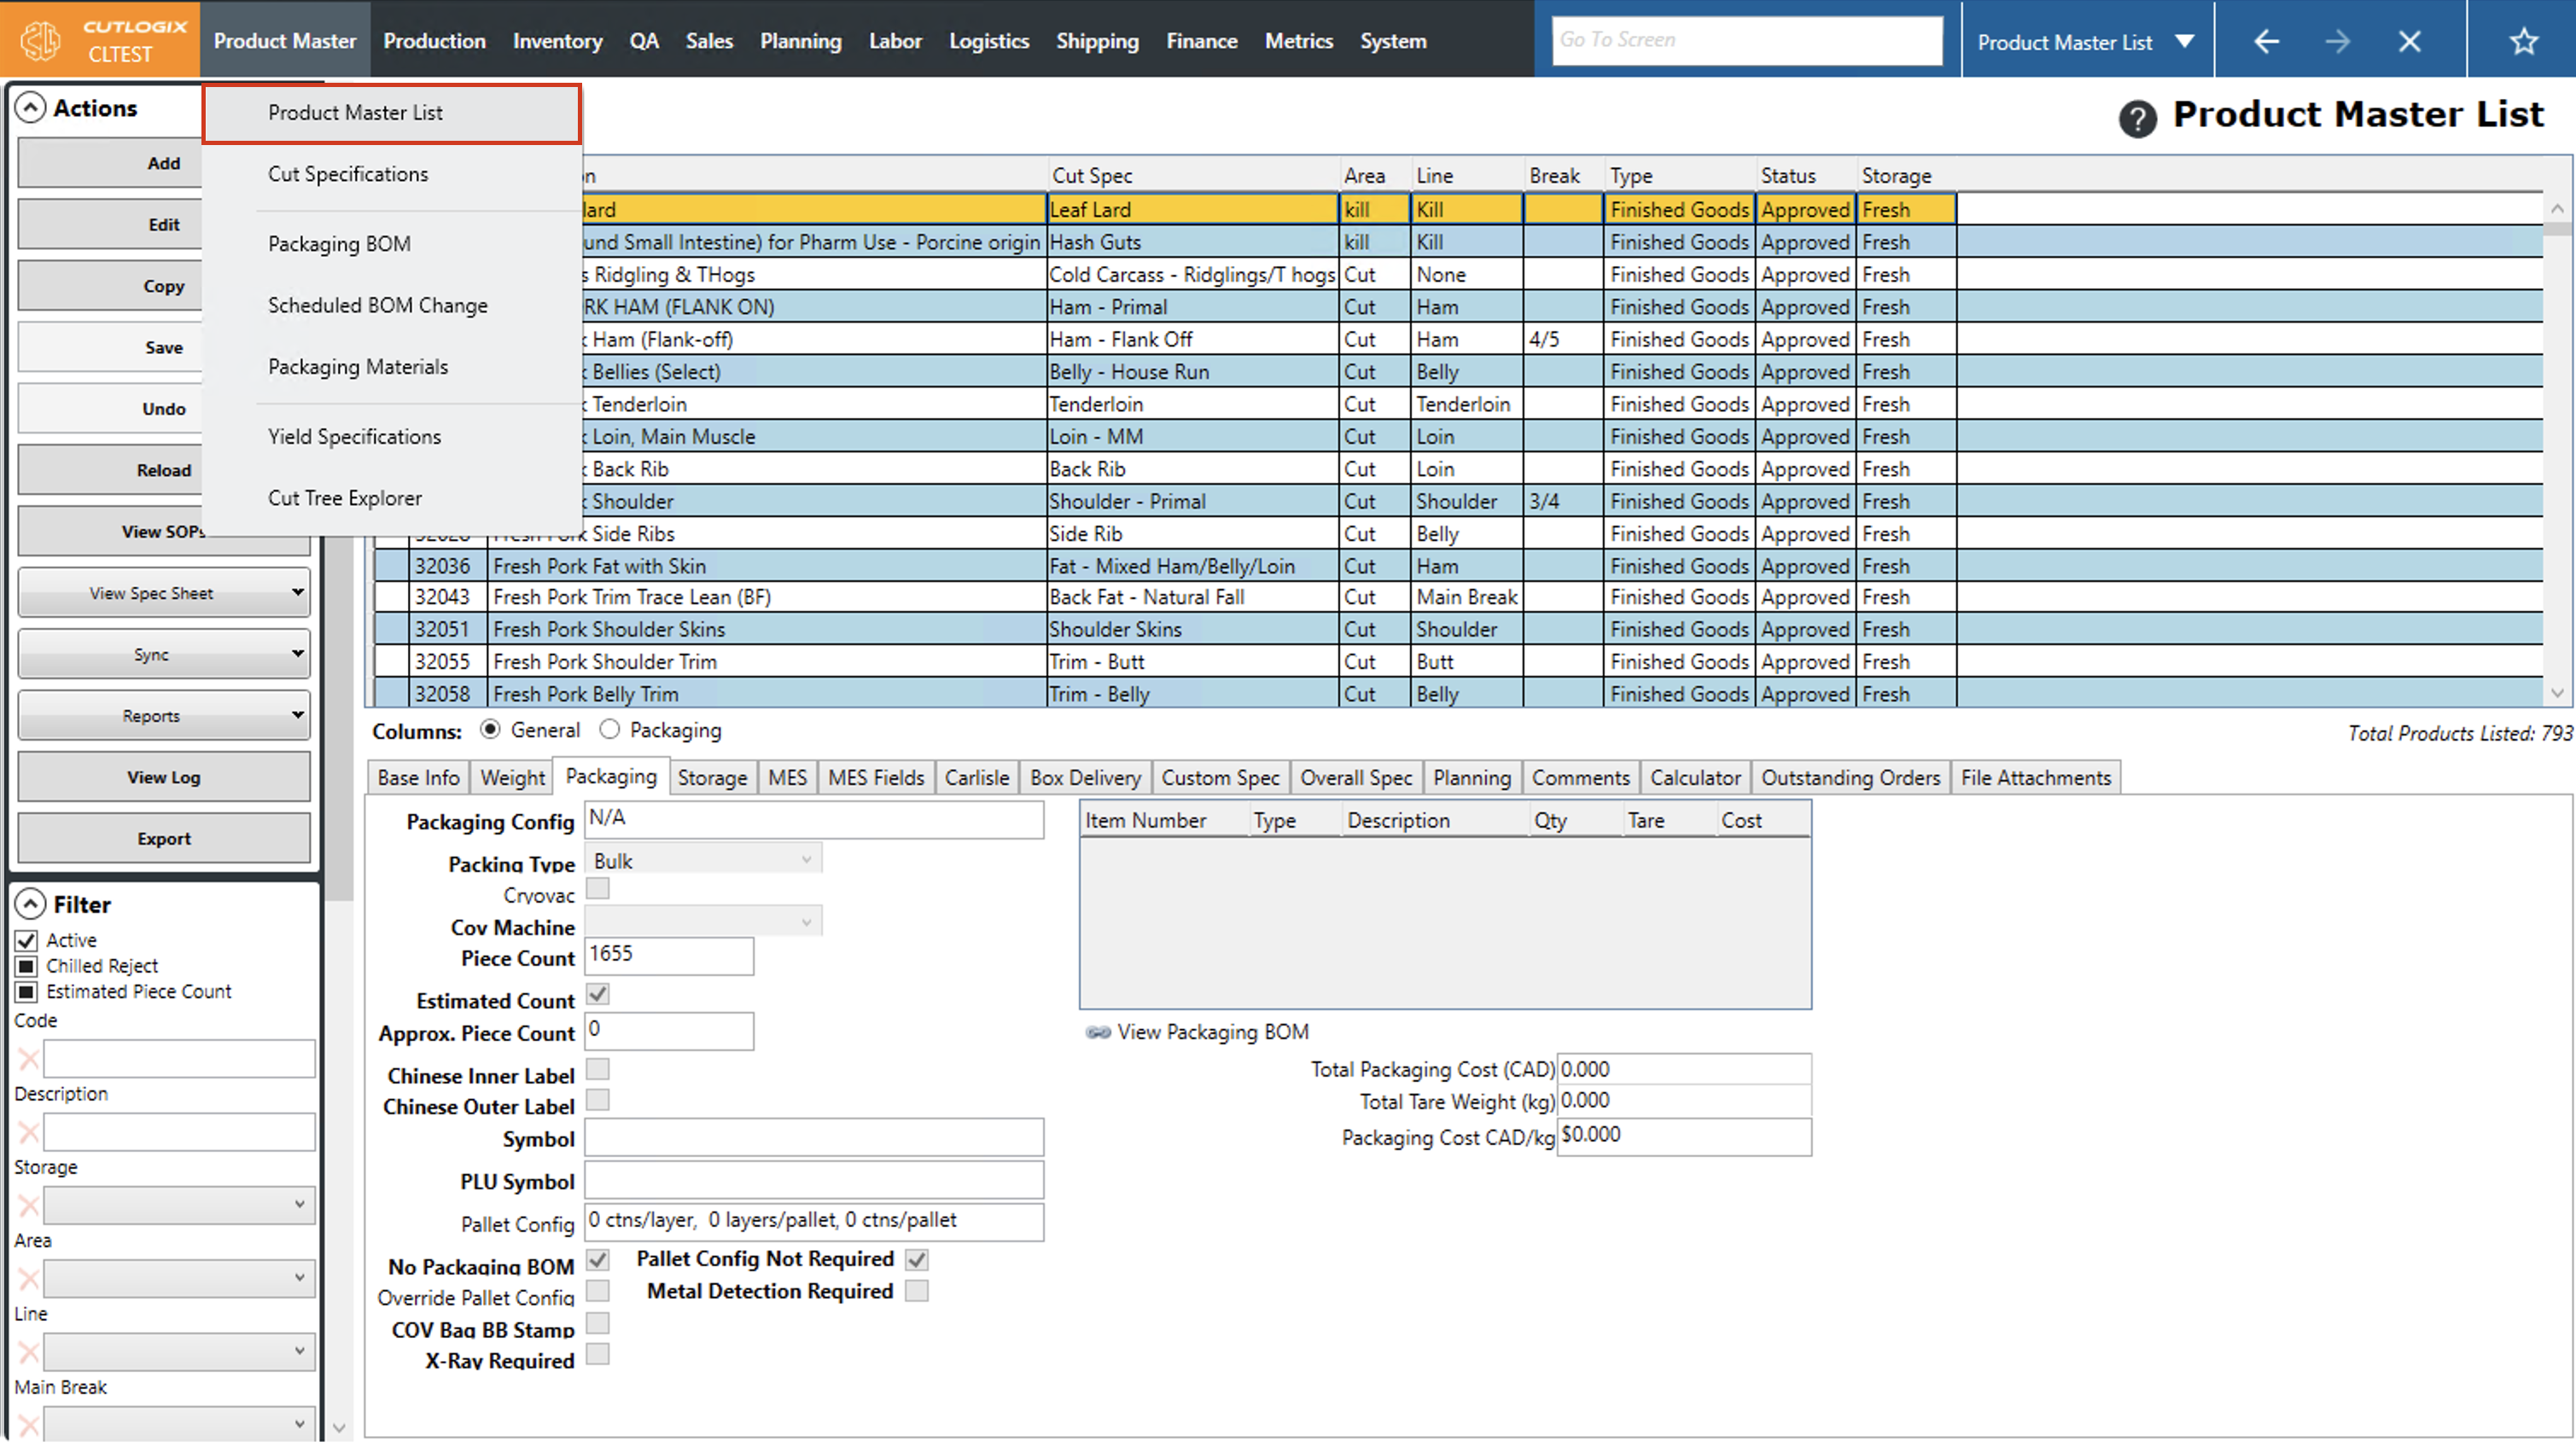This screenshot has height=1442, width=2576.
Task: Open the Storage filter combo box
Action: click(179, 1205)
